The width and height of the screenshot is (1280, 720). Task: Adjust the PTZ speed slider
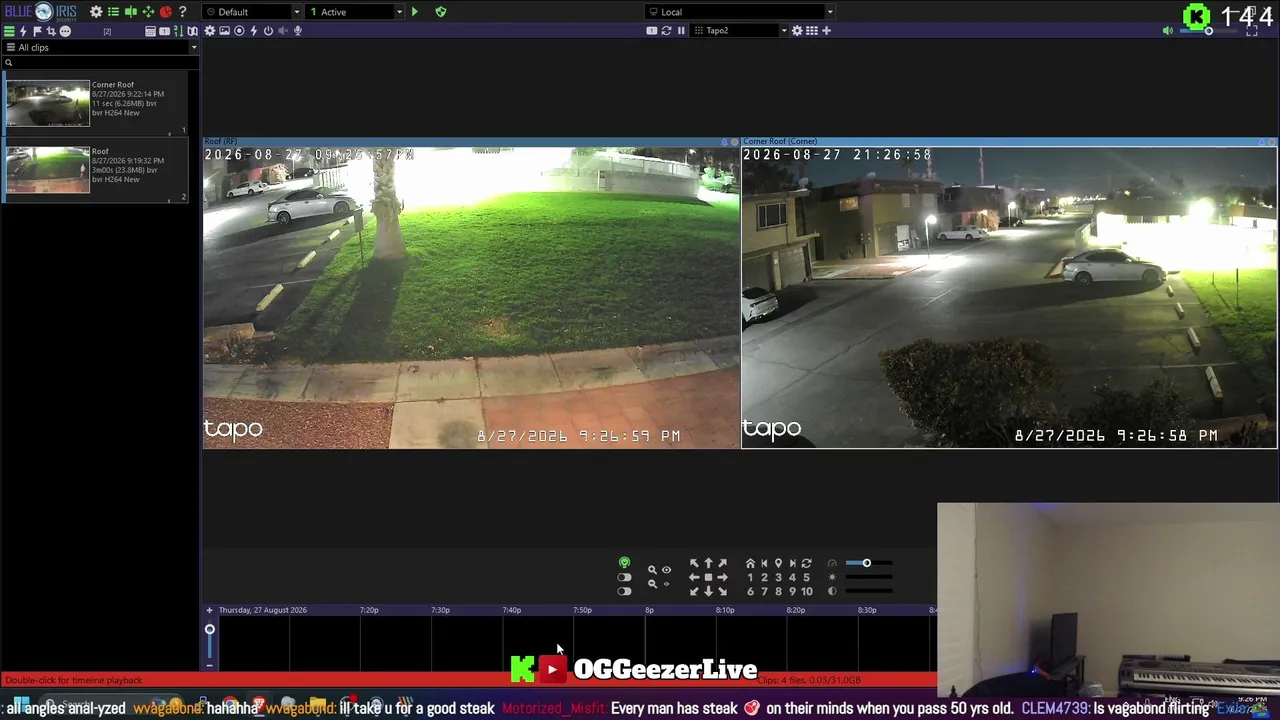(x=868, y=563)
